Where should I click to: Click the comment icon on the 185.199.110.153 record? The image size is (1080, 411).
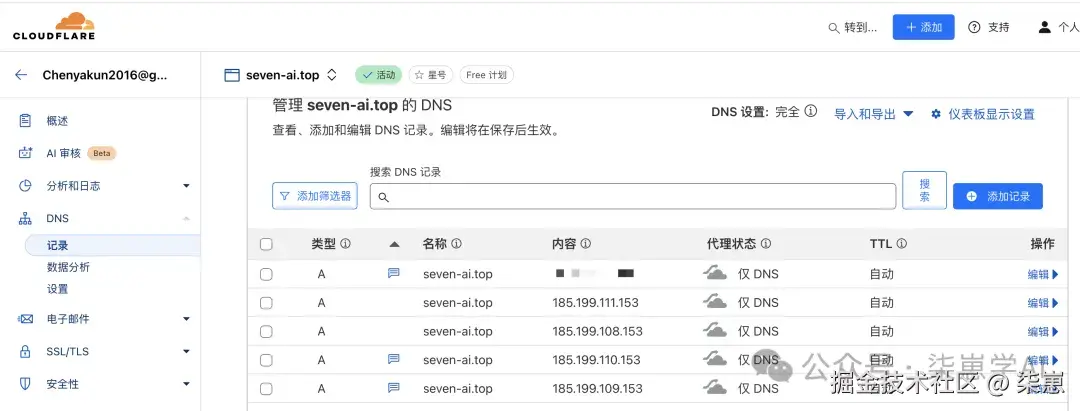394,359
